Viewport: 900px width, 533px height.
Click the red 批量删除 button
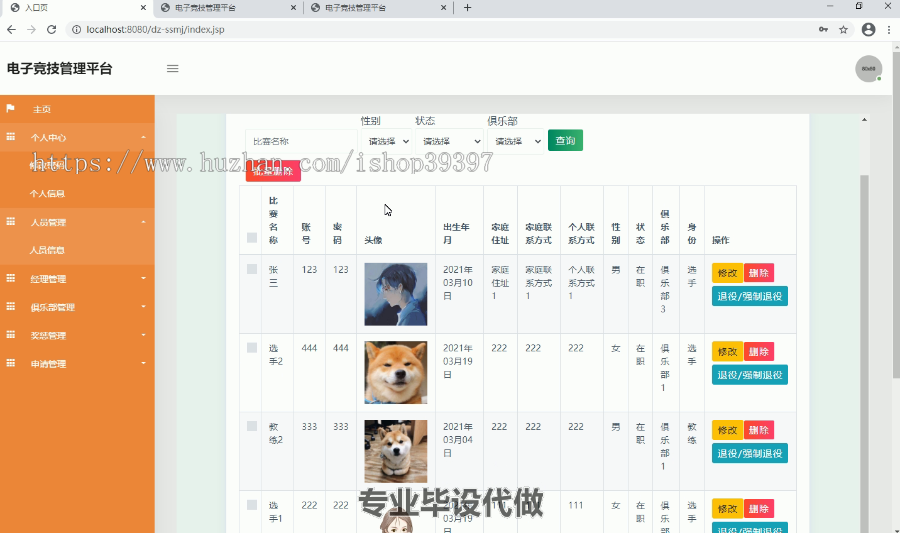[x=273, y=171]
